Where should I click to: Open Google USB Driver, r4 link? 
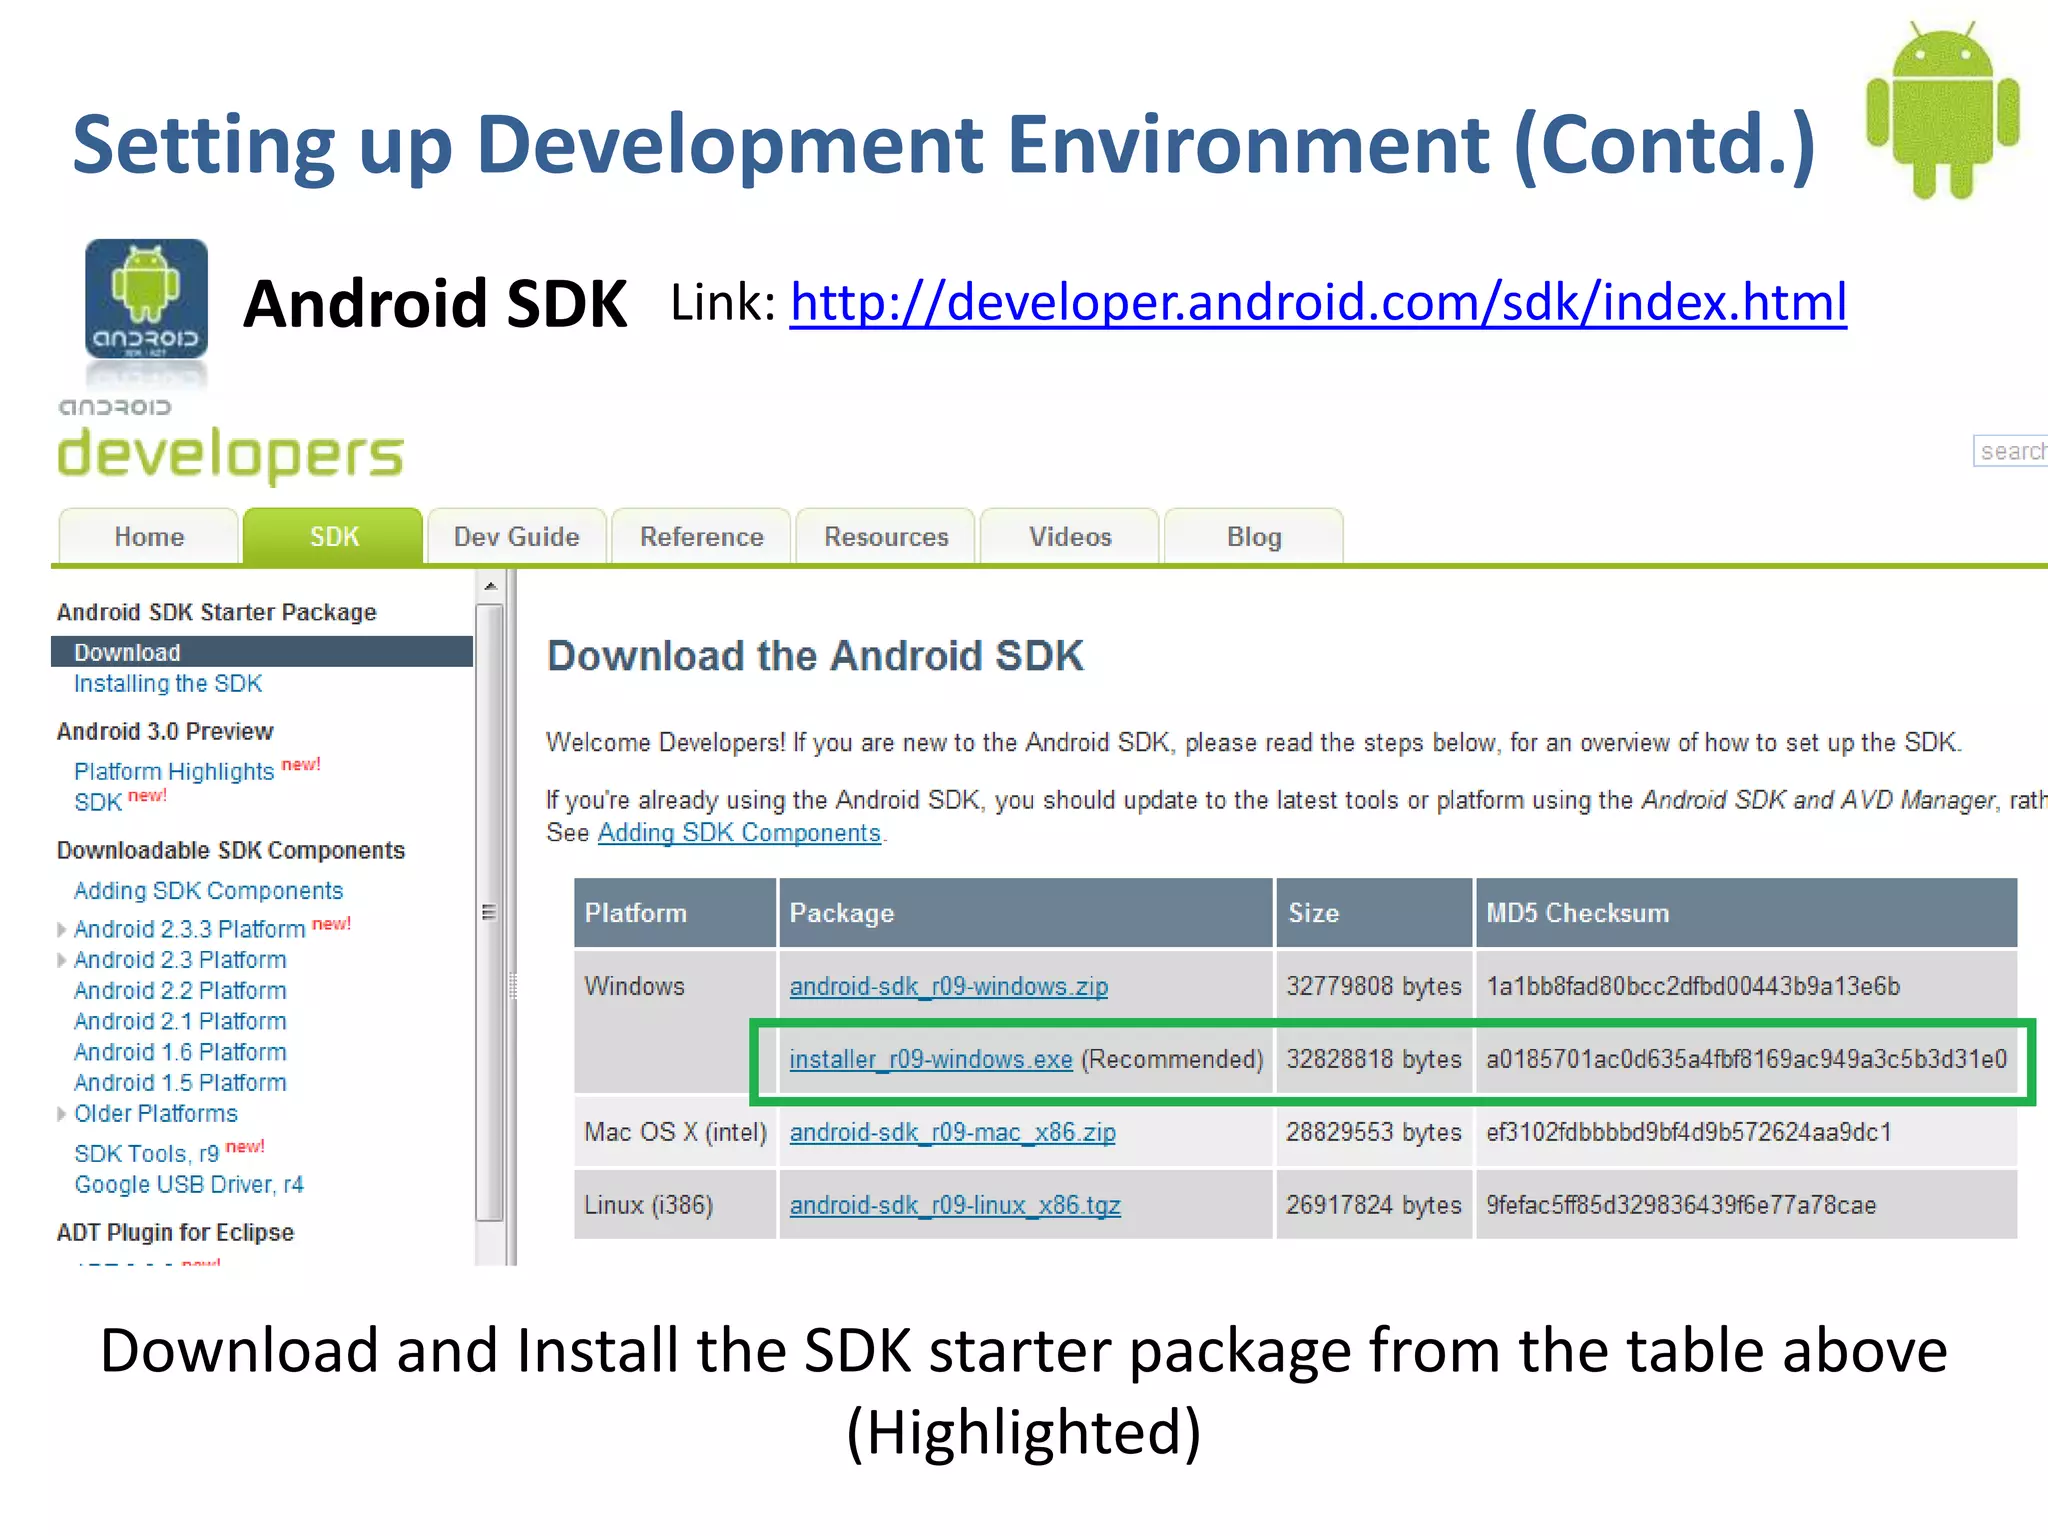(x=189, y=1185)
